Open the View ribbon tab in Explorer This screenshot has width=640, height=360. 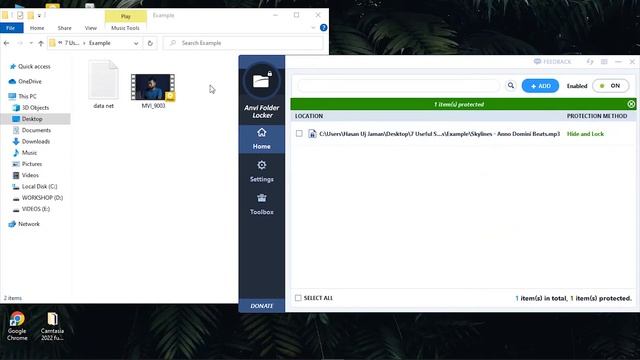91,28
